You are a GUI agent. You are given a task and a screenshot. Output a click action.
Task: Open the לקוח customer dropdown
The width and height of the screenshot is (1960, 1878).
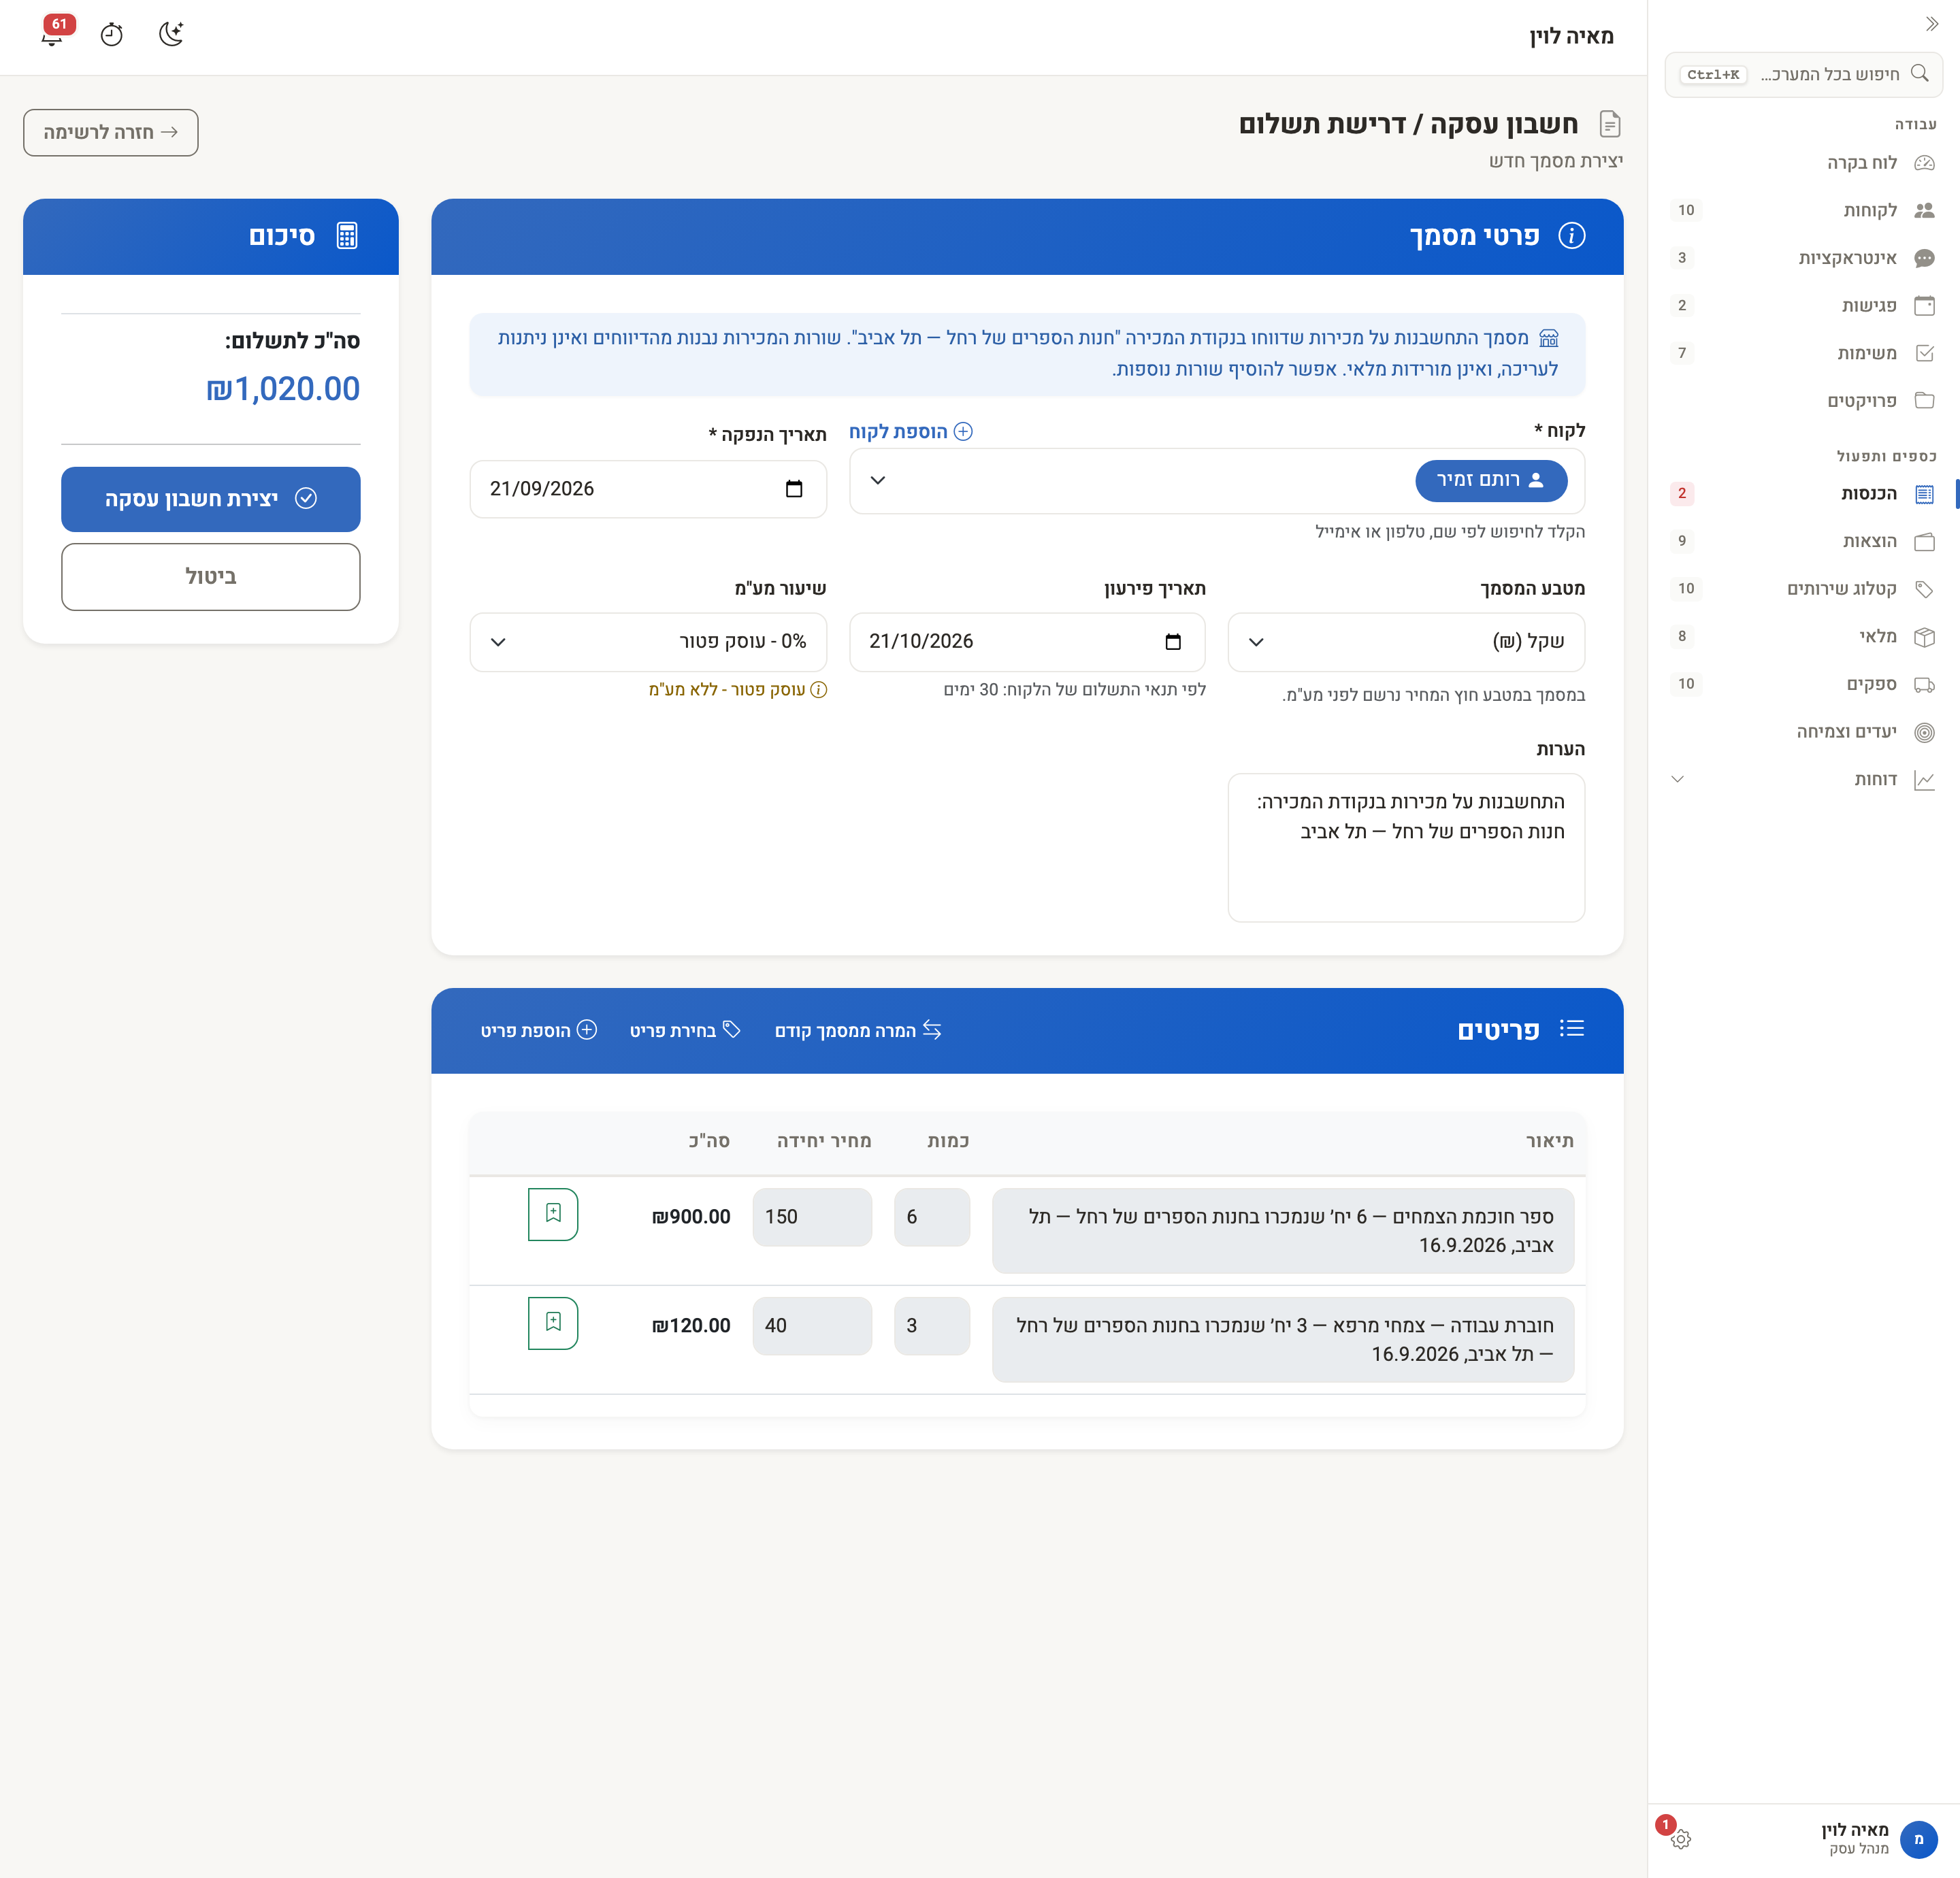pyautogui.click(x=1217, y=481)
